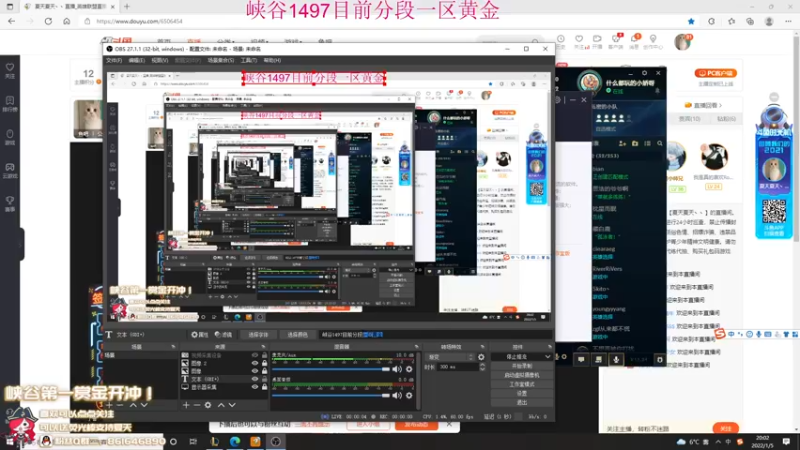Toggle lock on 文本 (GDI+) source
Image resolution: width=800 pixels, height=450 pixels.
pyautogui.click(x=264, y=379)
